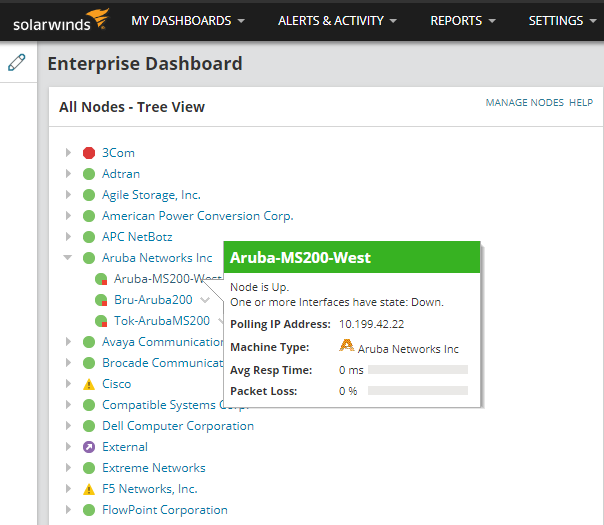The image size is (604, 525).
Task: Click the Avg Resp Time bar in tooltip
Action: (418, 370)
